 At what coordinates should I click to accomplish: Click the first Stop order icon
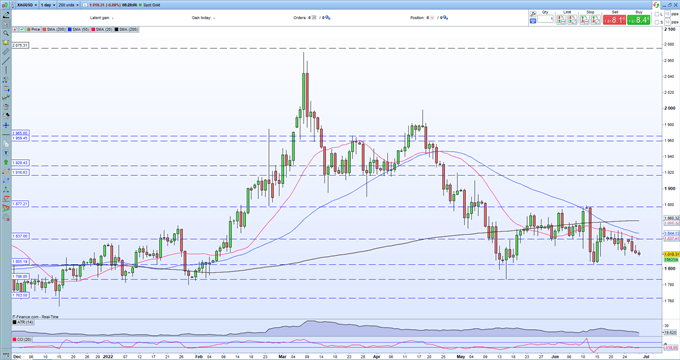tap(585, 20)
